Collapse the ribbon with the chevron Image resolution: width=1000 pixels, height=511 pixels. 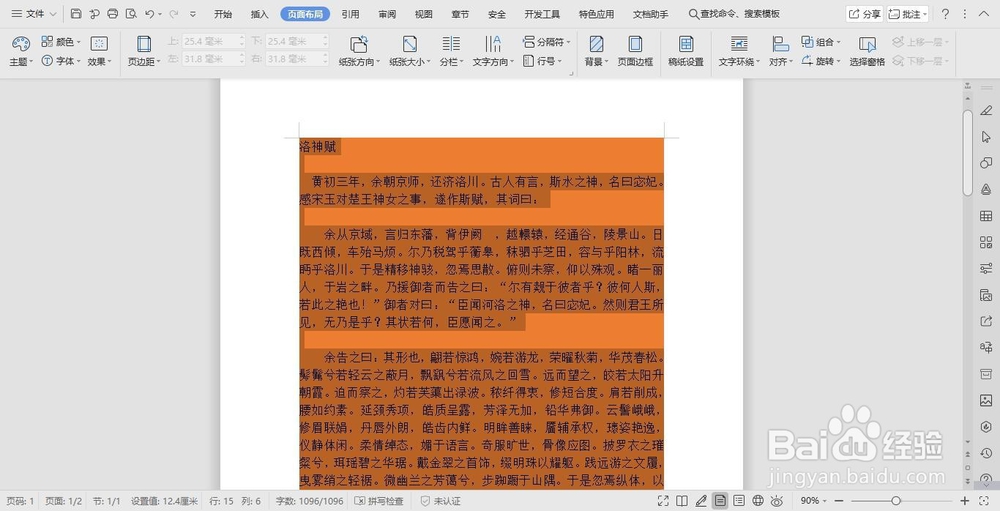click(x=983, y=13)
